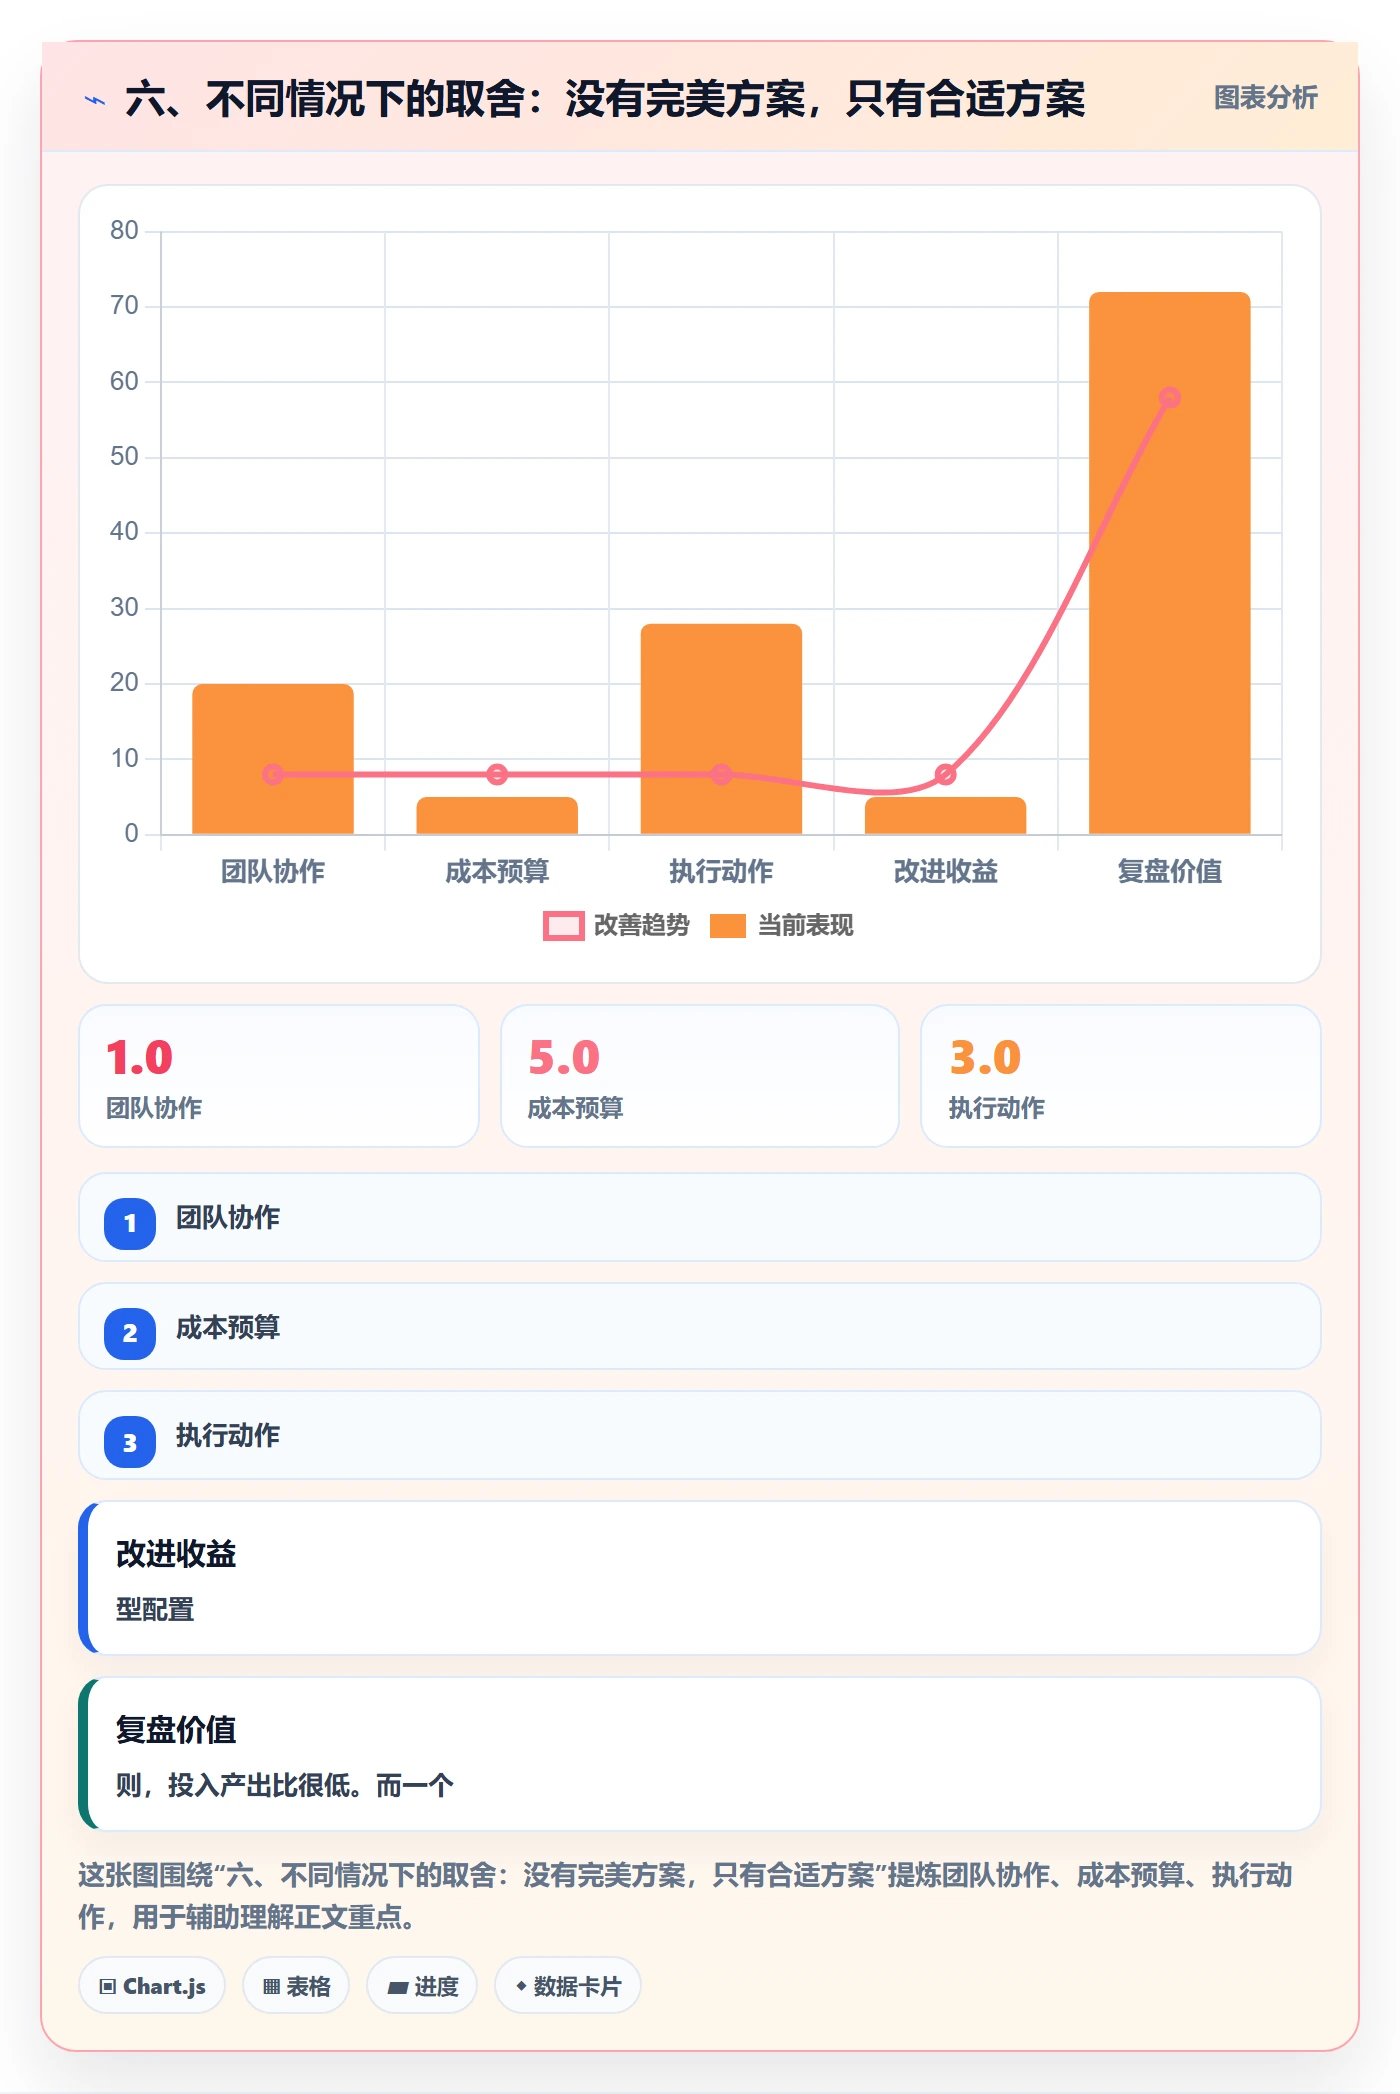1400x2094 pixels.
Task: Click the tall 复盘价值 orange bar
Action: click(1170, 563)
